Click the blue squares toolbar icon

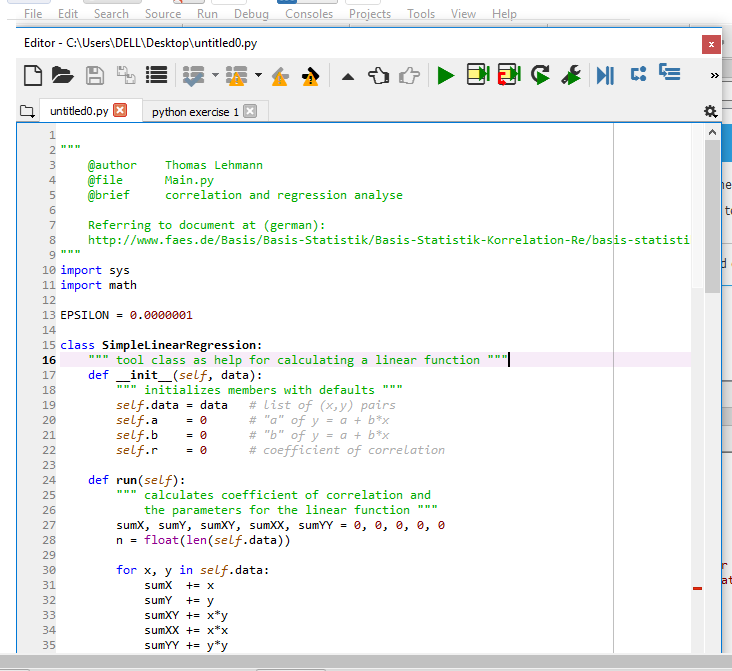pyautogui.click(x=638, y=74)
